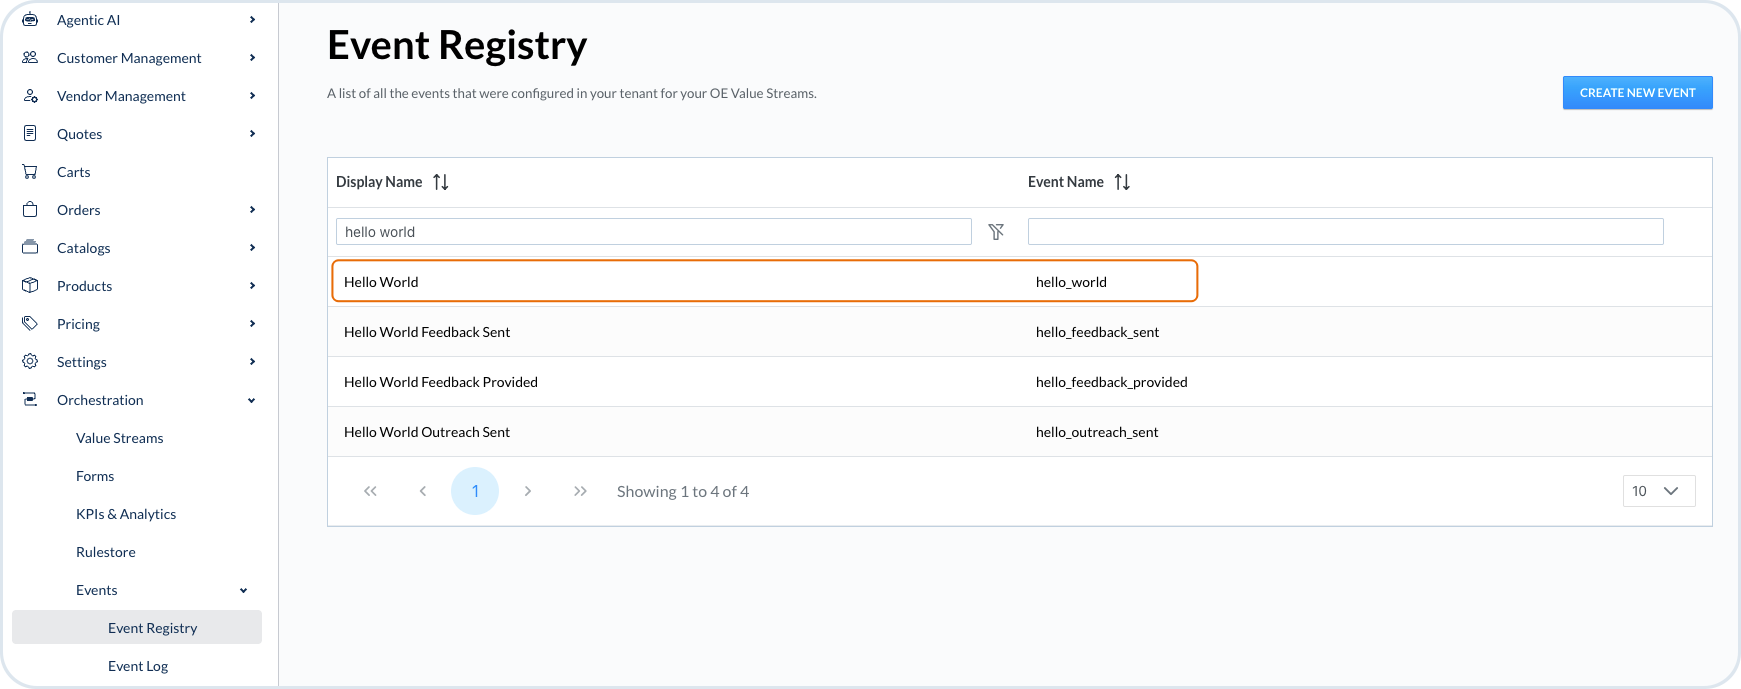Collapse the Orchestration menu section

point(251,400)
